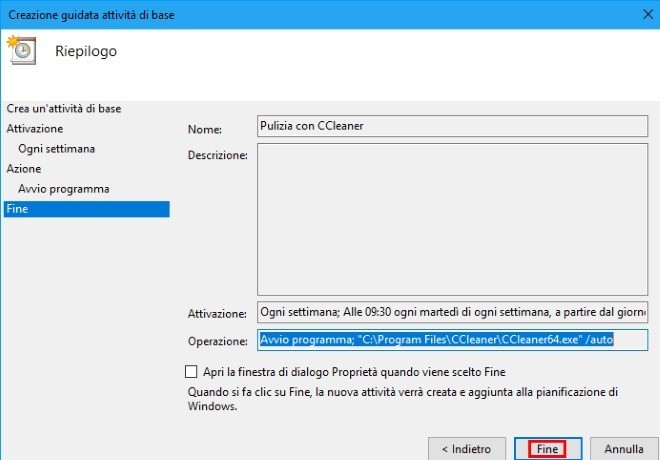Click the 'Operazione:' label

216,341
